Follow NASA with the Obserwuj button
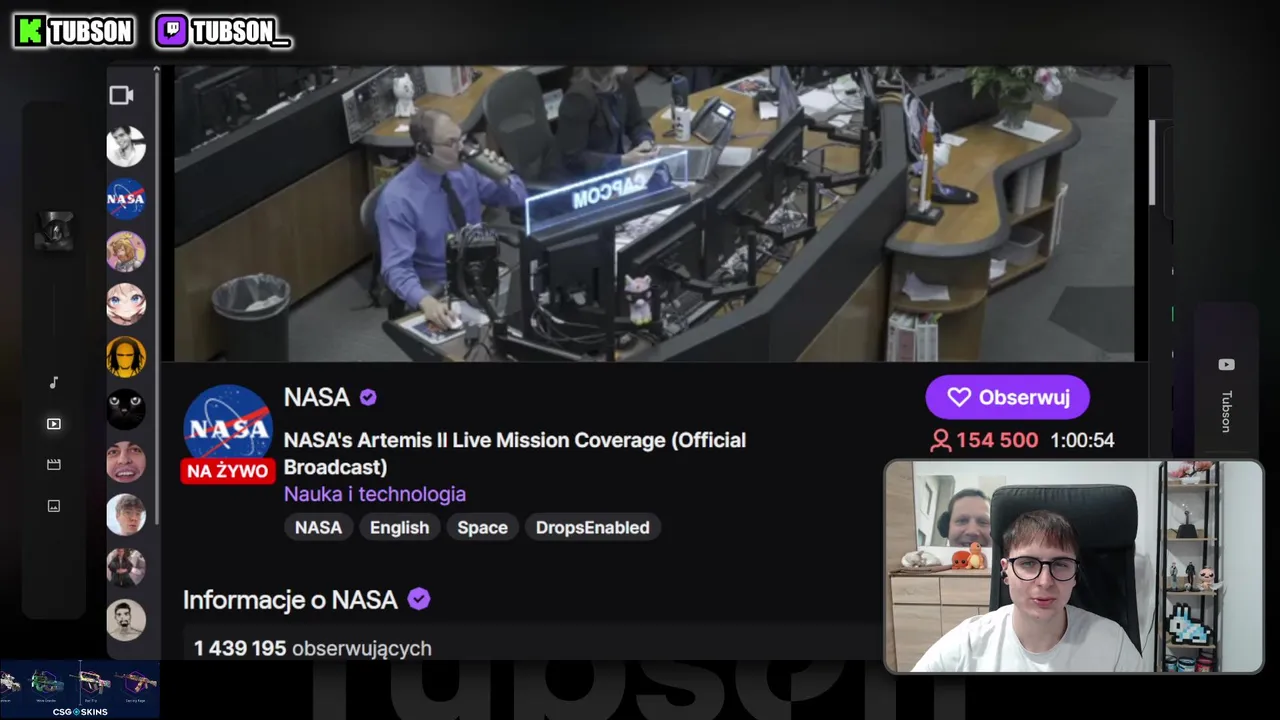Screen dimensions: 1280x720 pyautogui.click(x=1008, y=397)
